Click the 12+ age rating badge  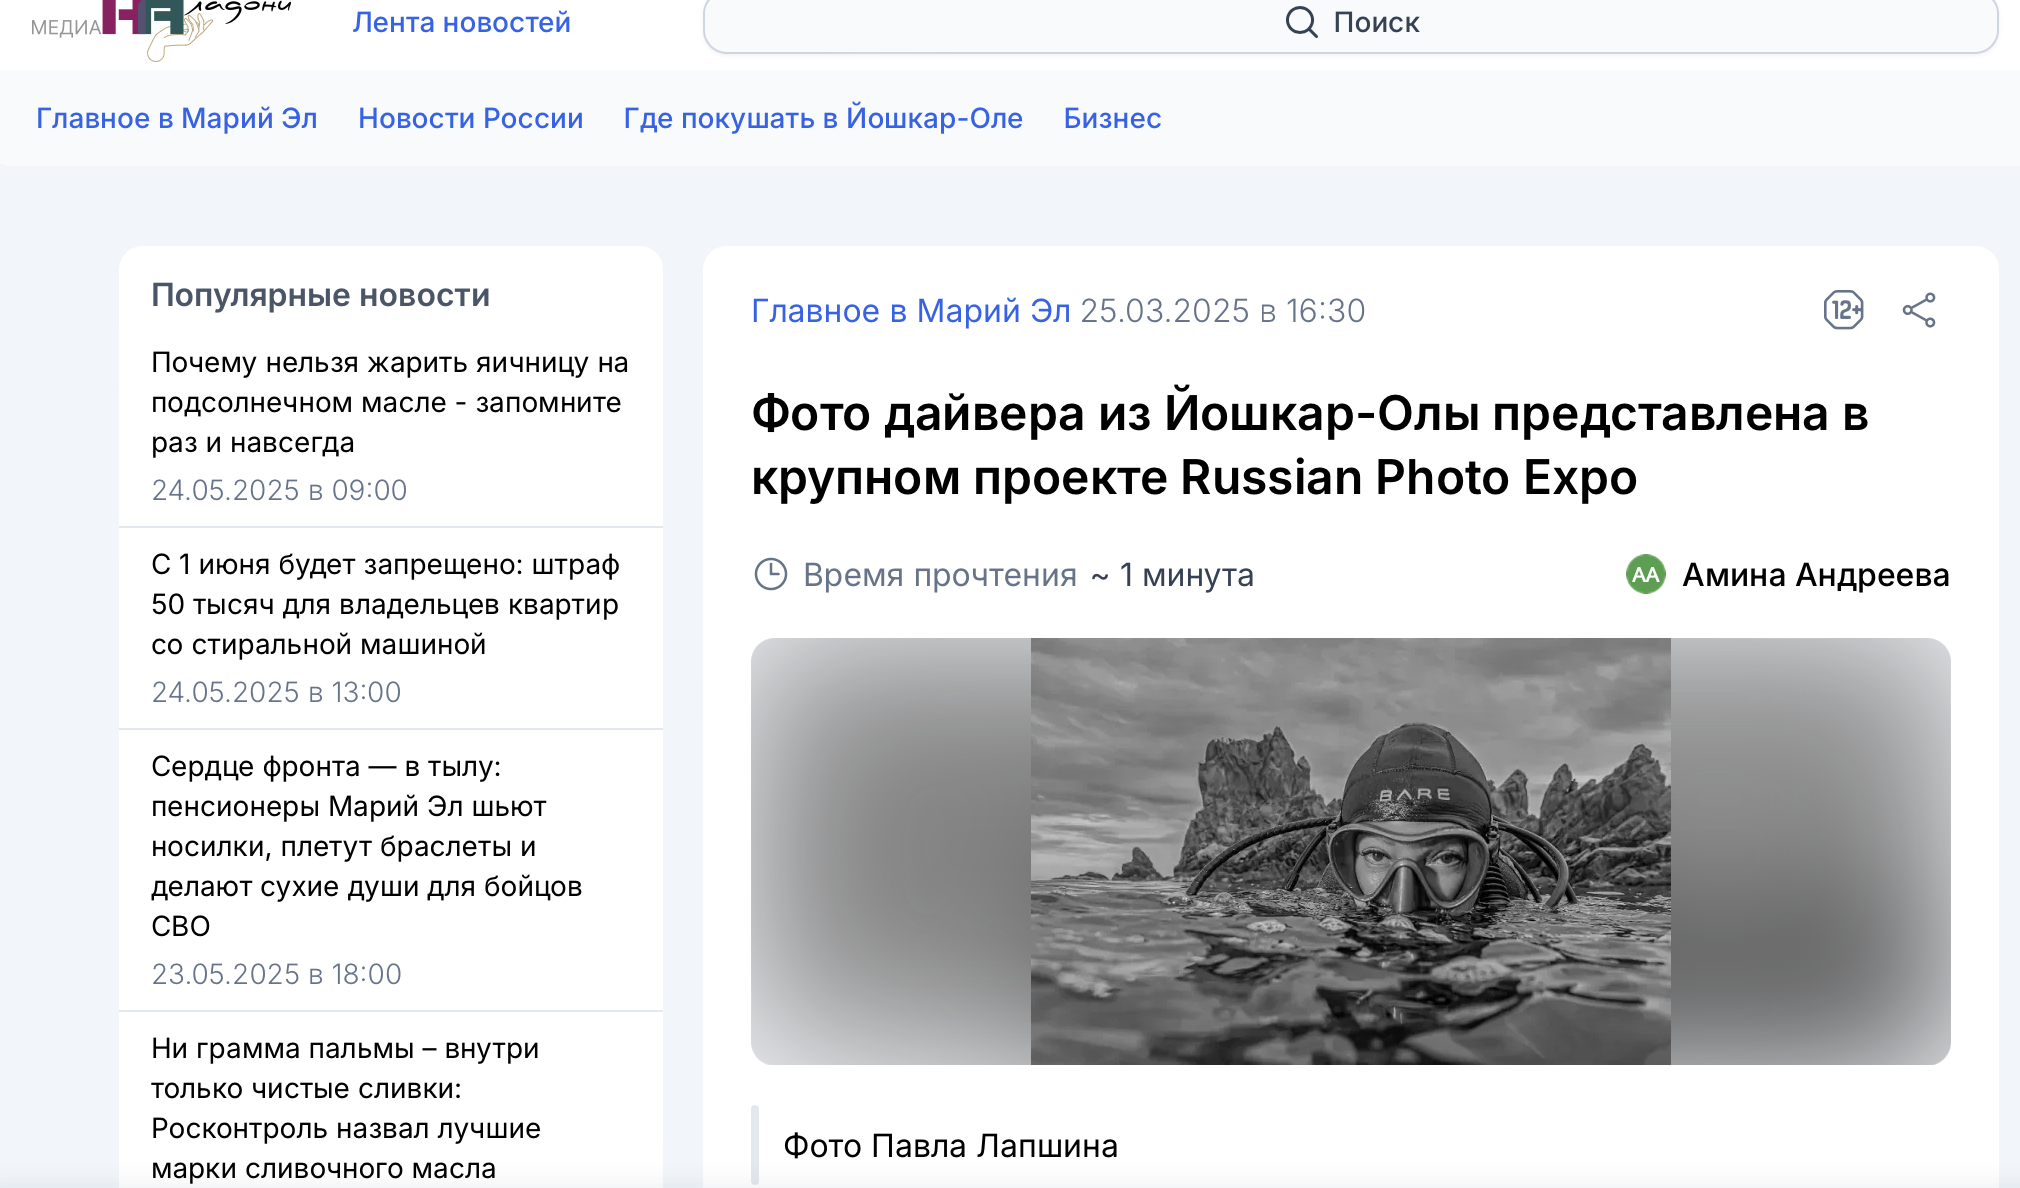[1843, 310]
